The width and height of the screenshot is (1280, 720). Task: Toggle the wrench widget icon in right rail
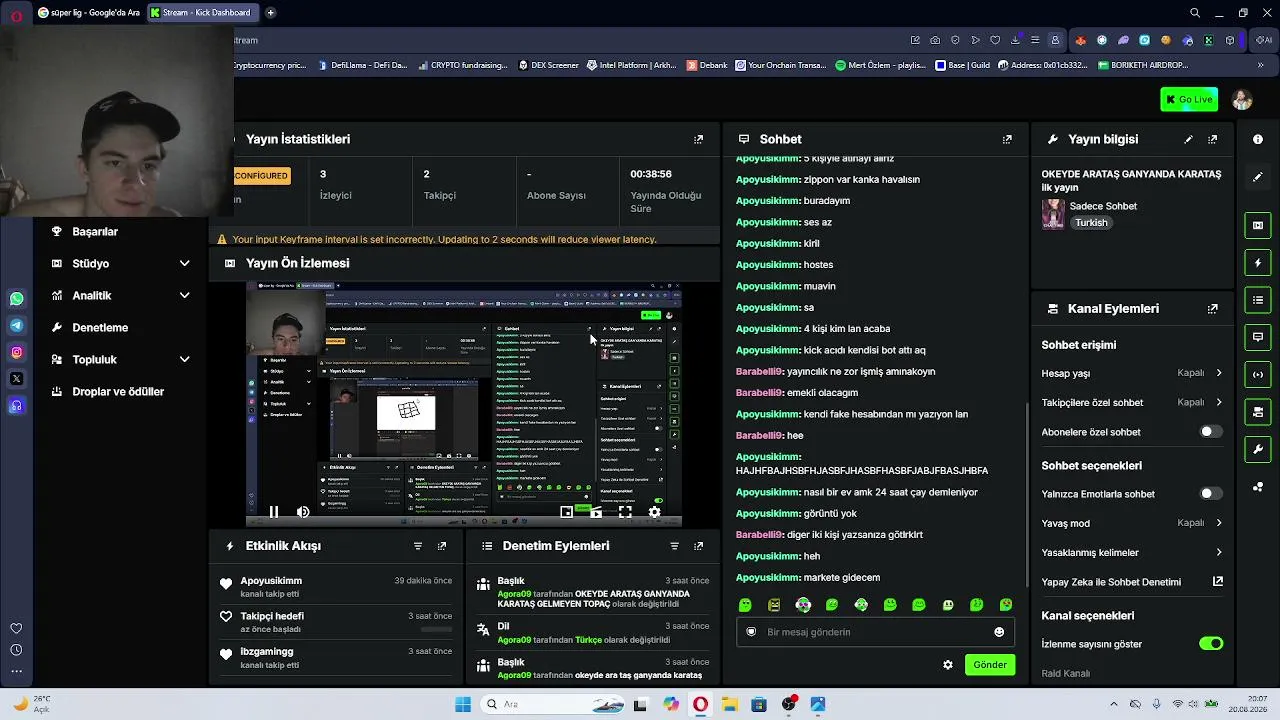[x=1258, y=449]
